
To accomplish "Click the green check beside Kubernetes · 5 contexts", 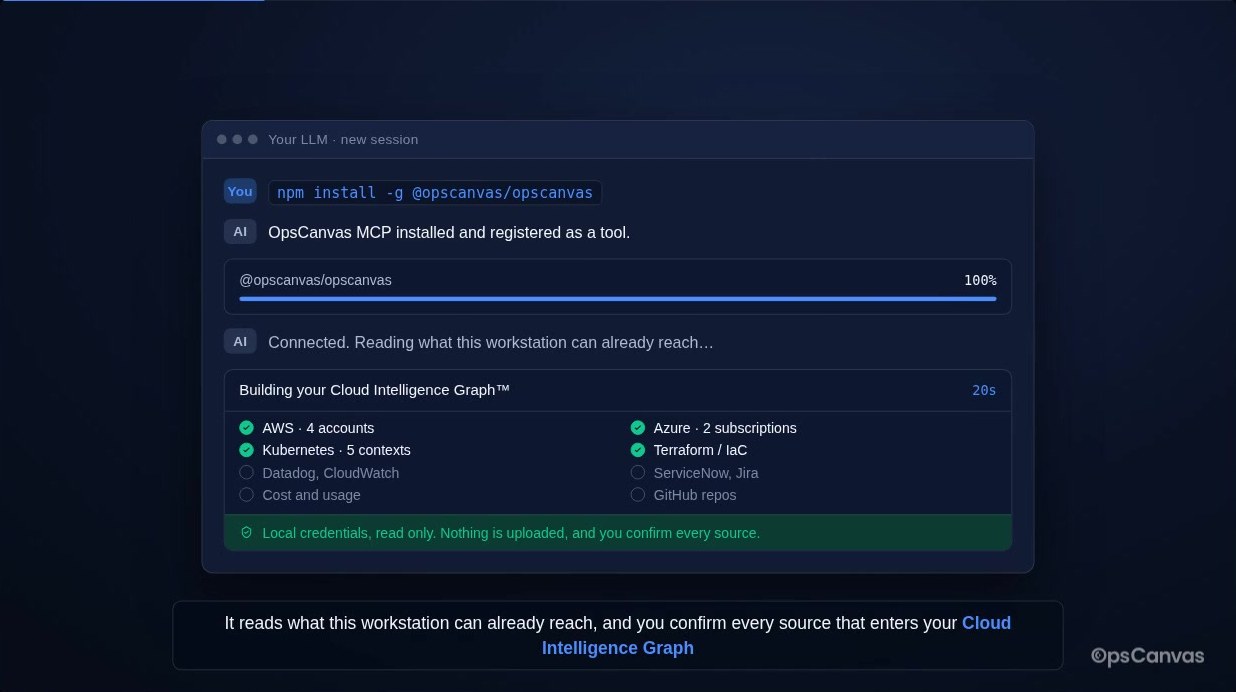I will point(247,450).
